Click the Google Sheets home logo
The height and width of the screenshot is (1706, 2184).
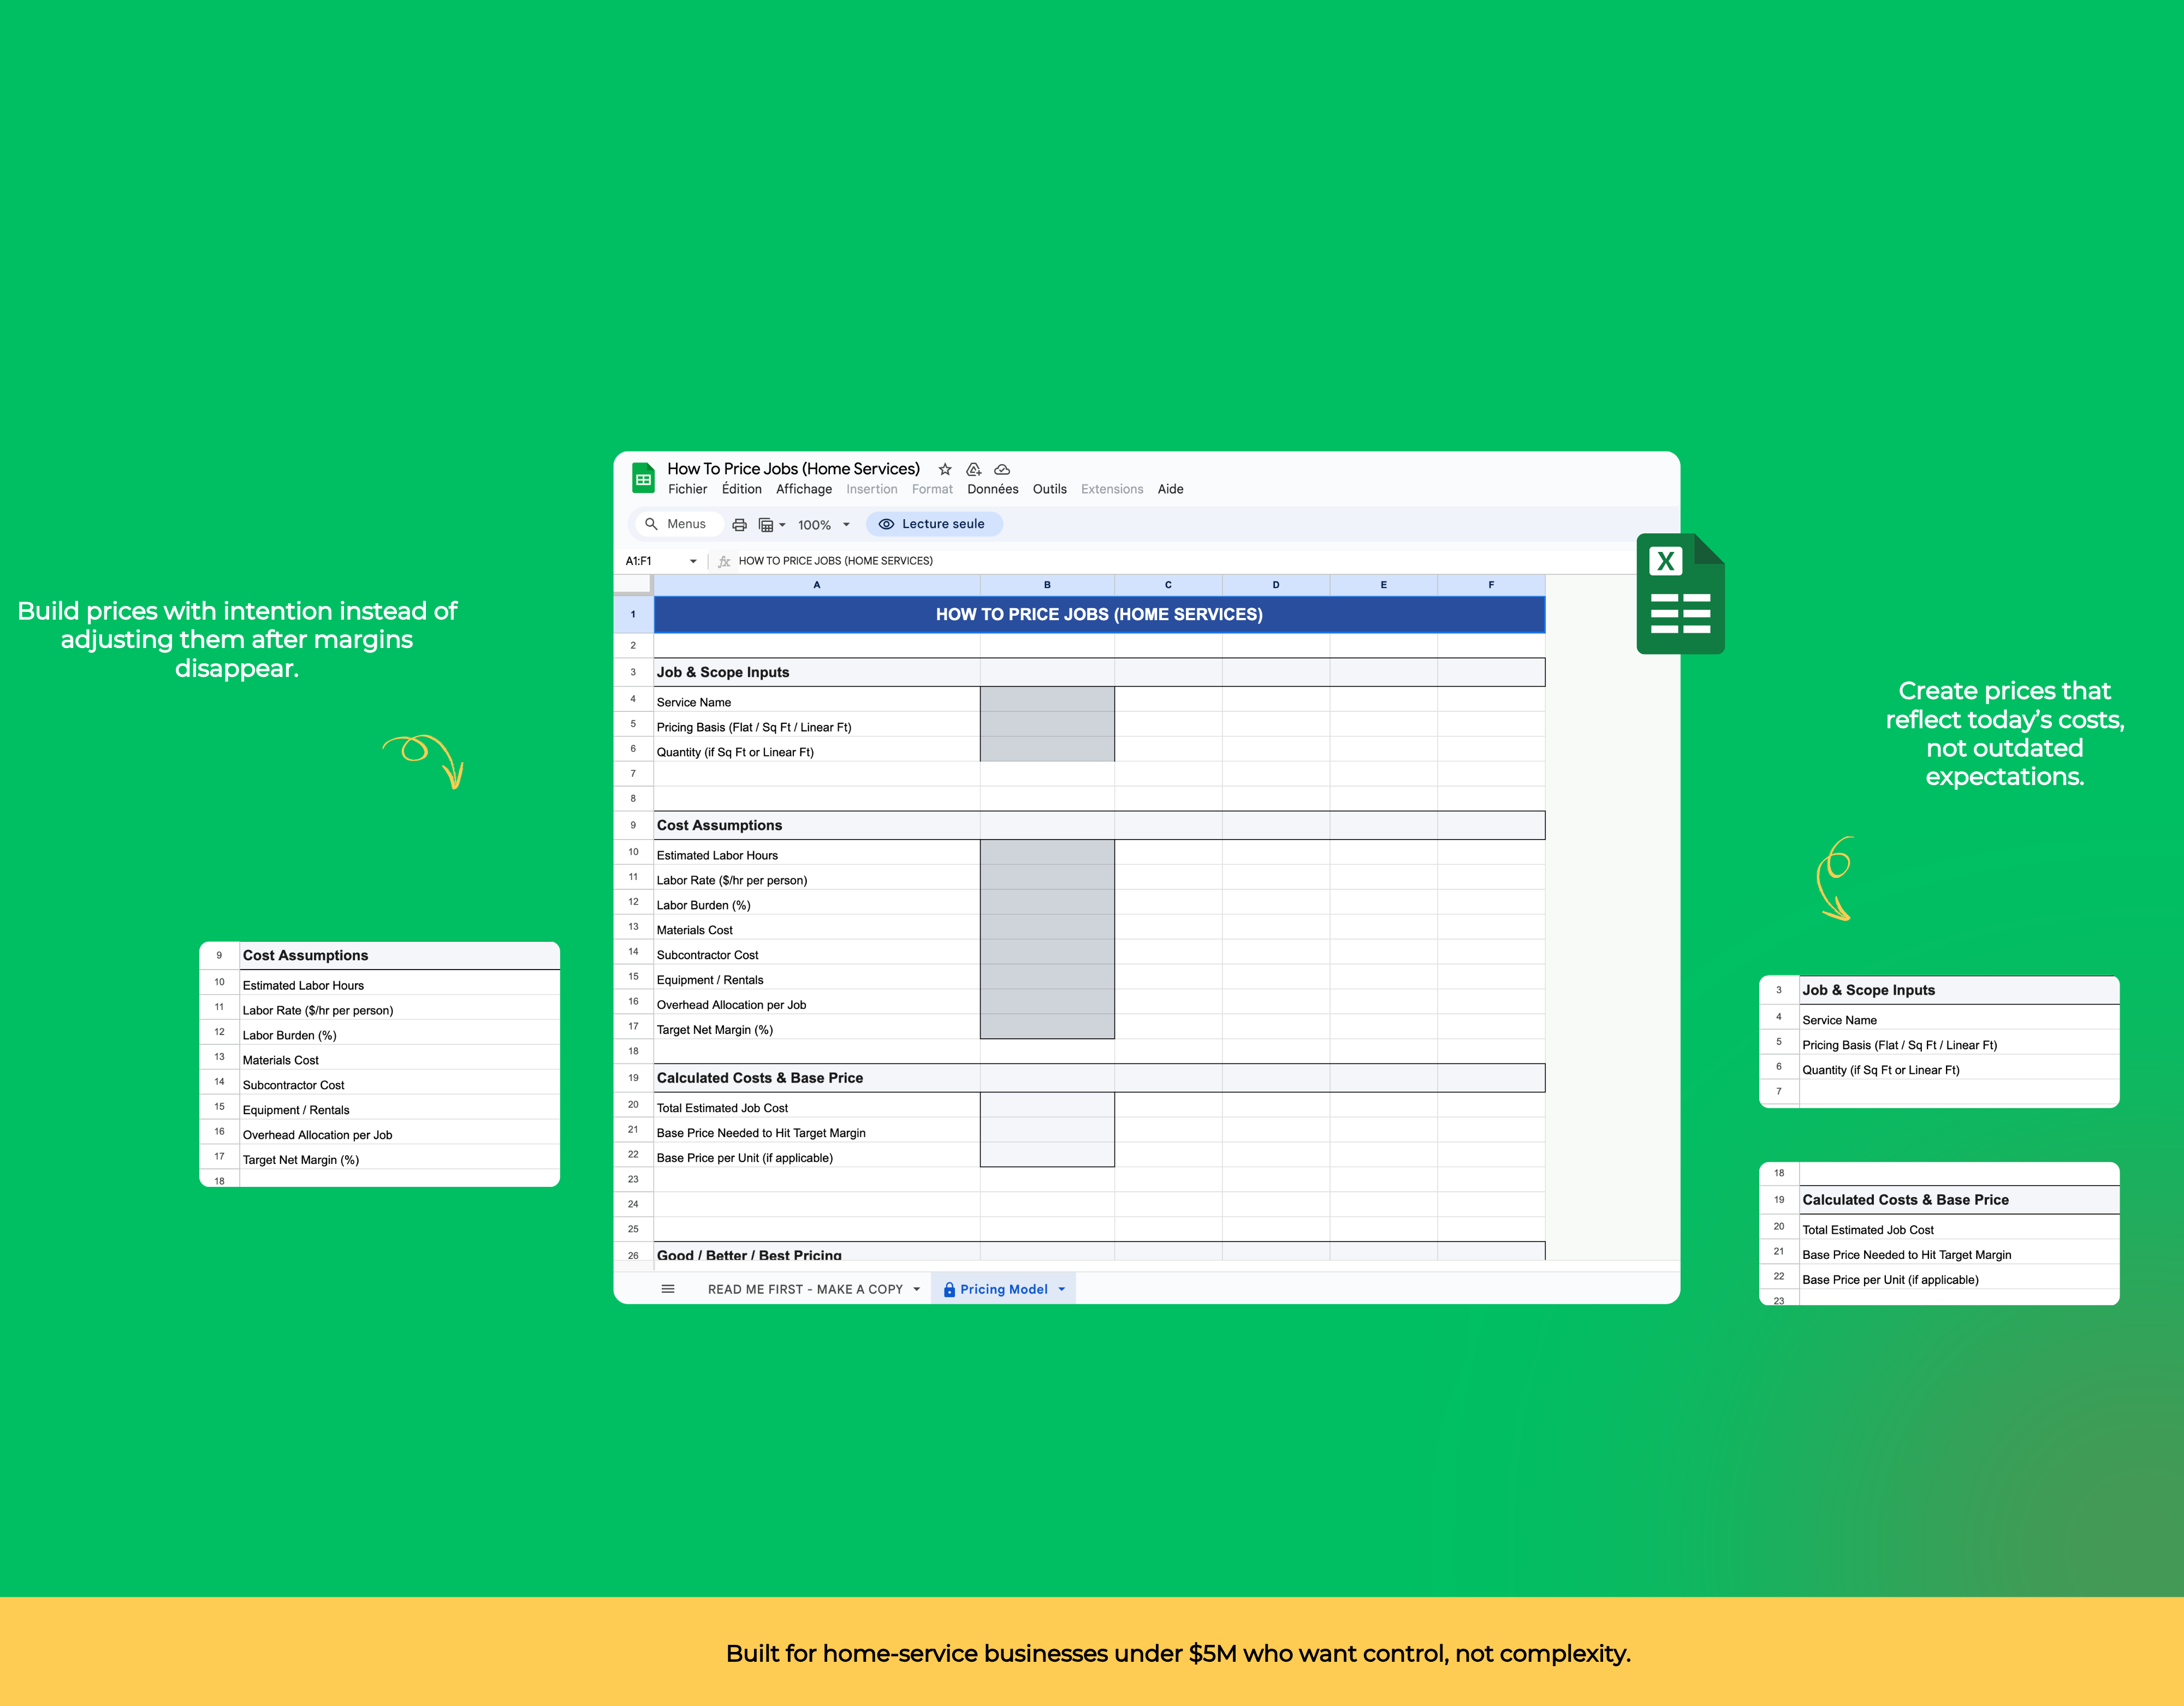coord(643,478)
